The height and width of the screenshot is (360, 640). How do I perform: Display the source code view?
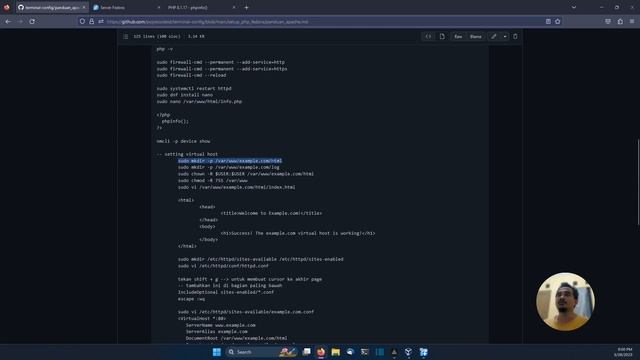pos(428,36)
